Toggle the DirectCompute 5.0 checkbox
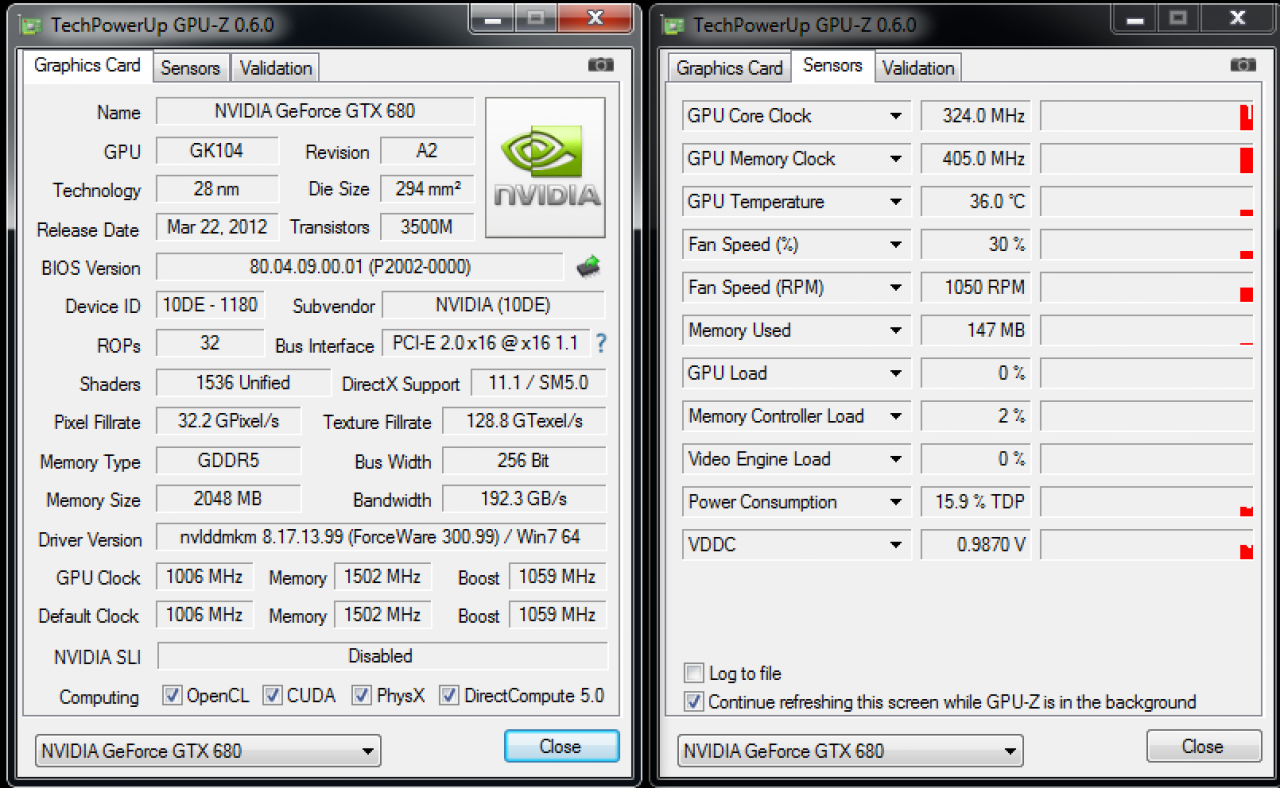 (x=449, y=695)
